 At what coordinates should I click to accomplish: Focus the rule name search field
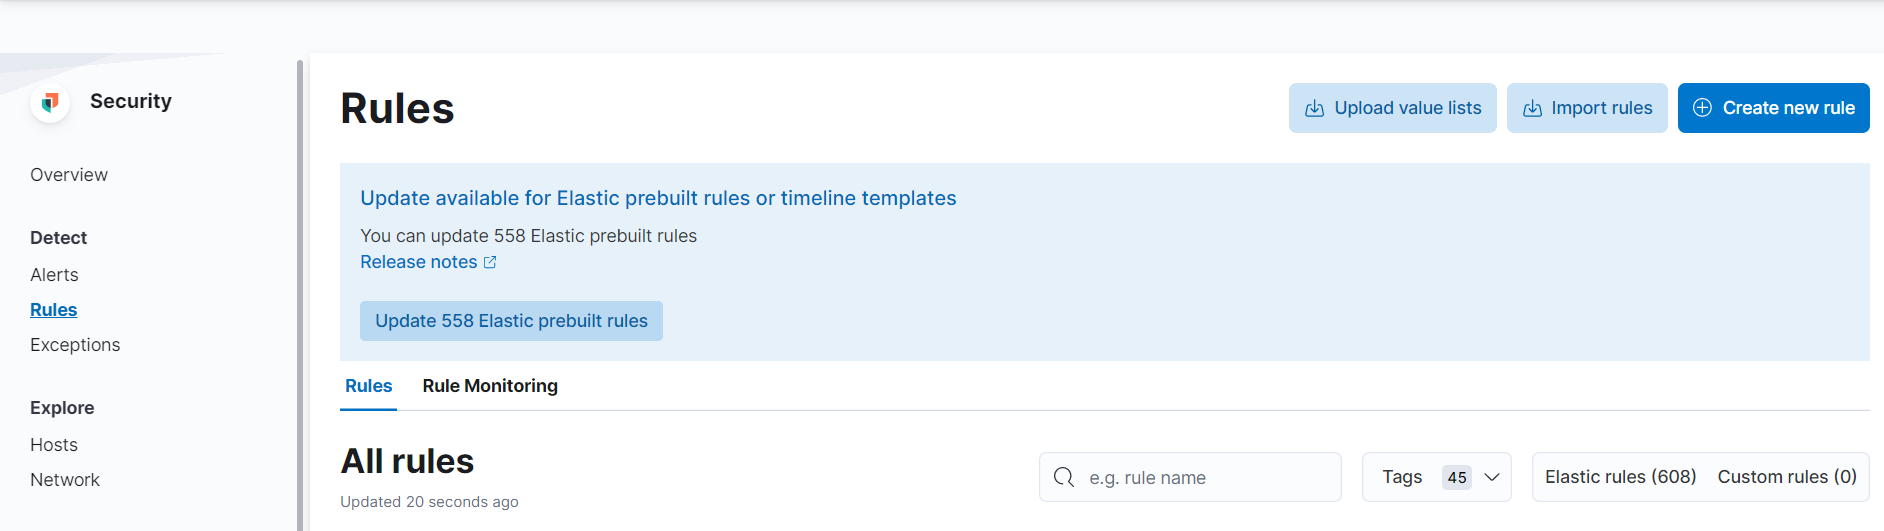1190,477
